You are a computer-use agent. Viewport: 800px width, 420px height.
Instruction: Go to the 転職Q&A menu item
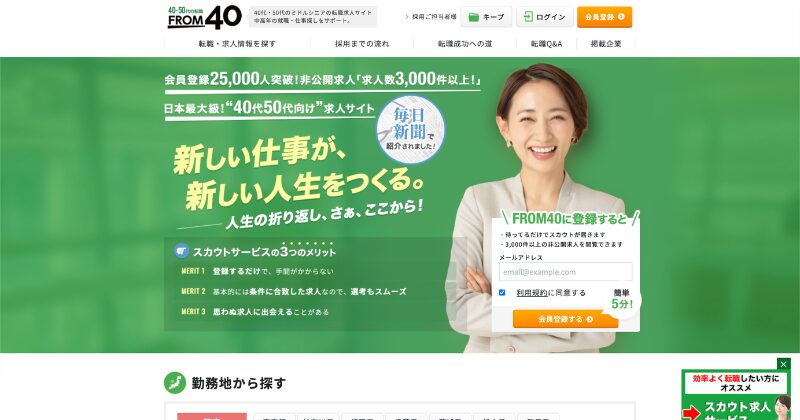pos(546,44)
